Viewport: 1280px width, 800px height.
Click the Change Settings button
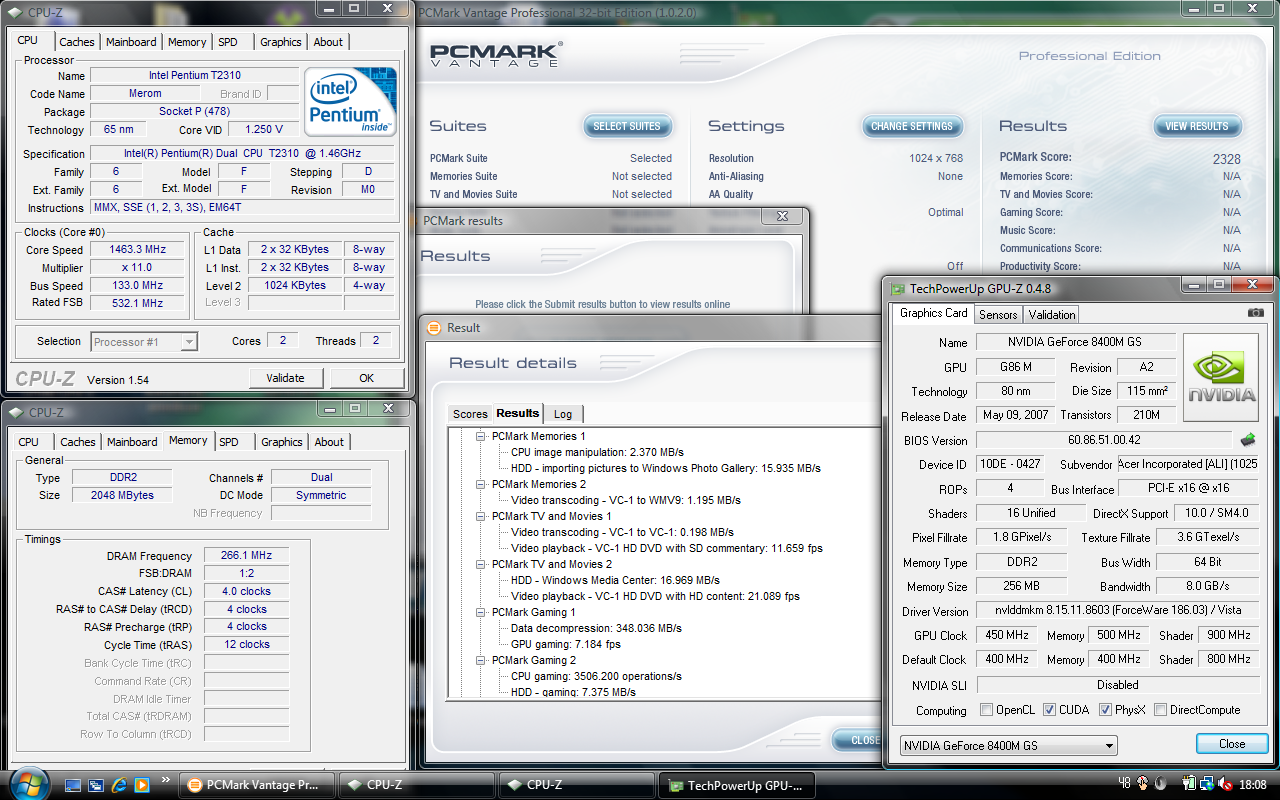912,126
